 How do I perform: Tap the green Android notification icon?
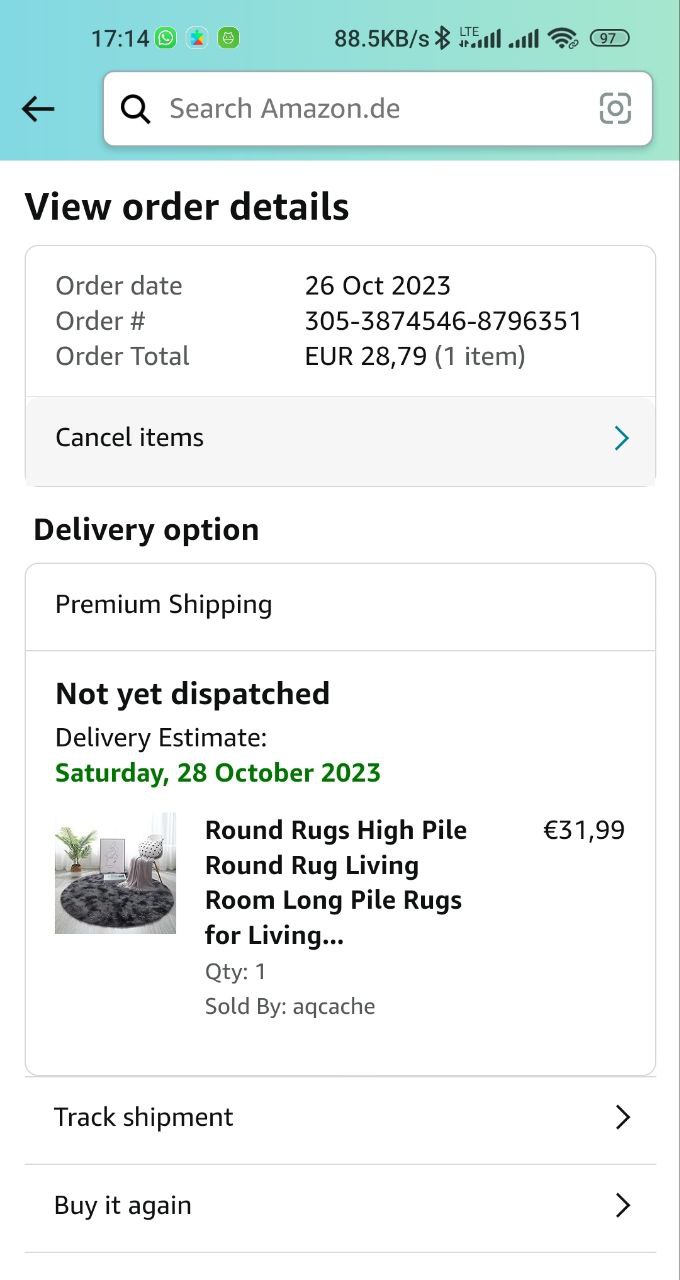coord(228,39)
